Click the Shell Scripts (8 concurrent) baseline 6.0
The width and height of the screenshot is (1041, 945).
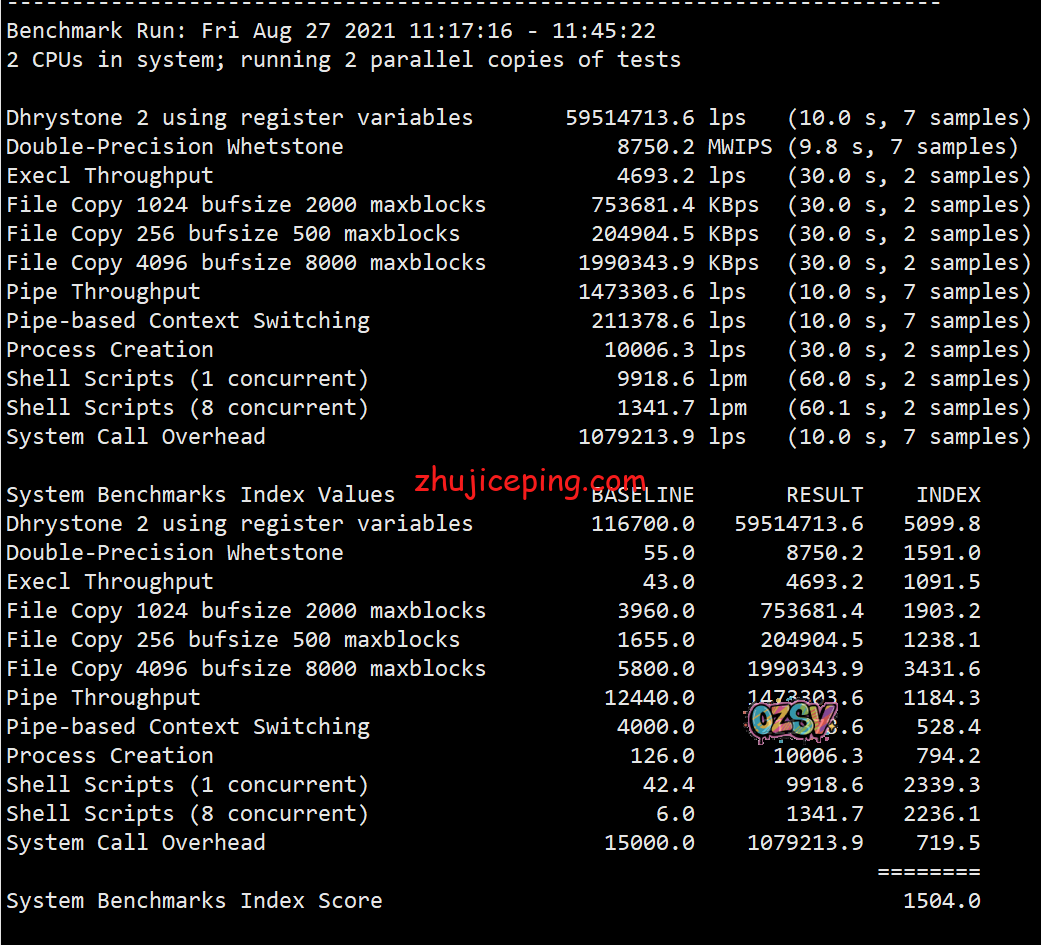674,814
